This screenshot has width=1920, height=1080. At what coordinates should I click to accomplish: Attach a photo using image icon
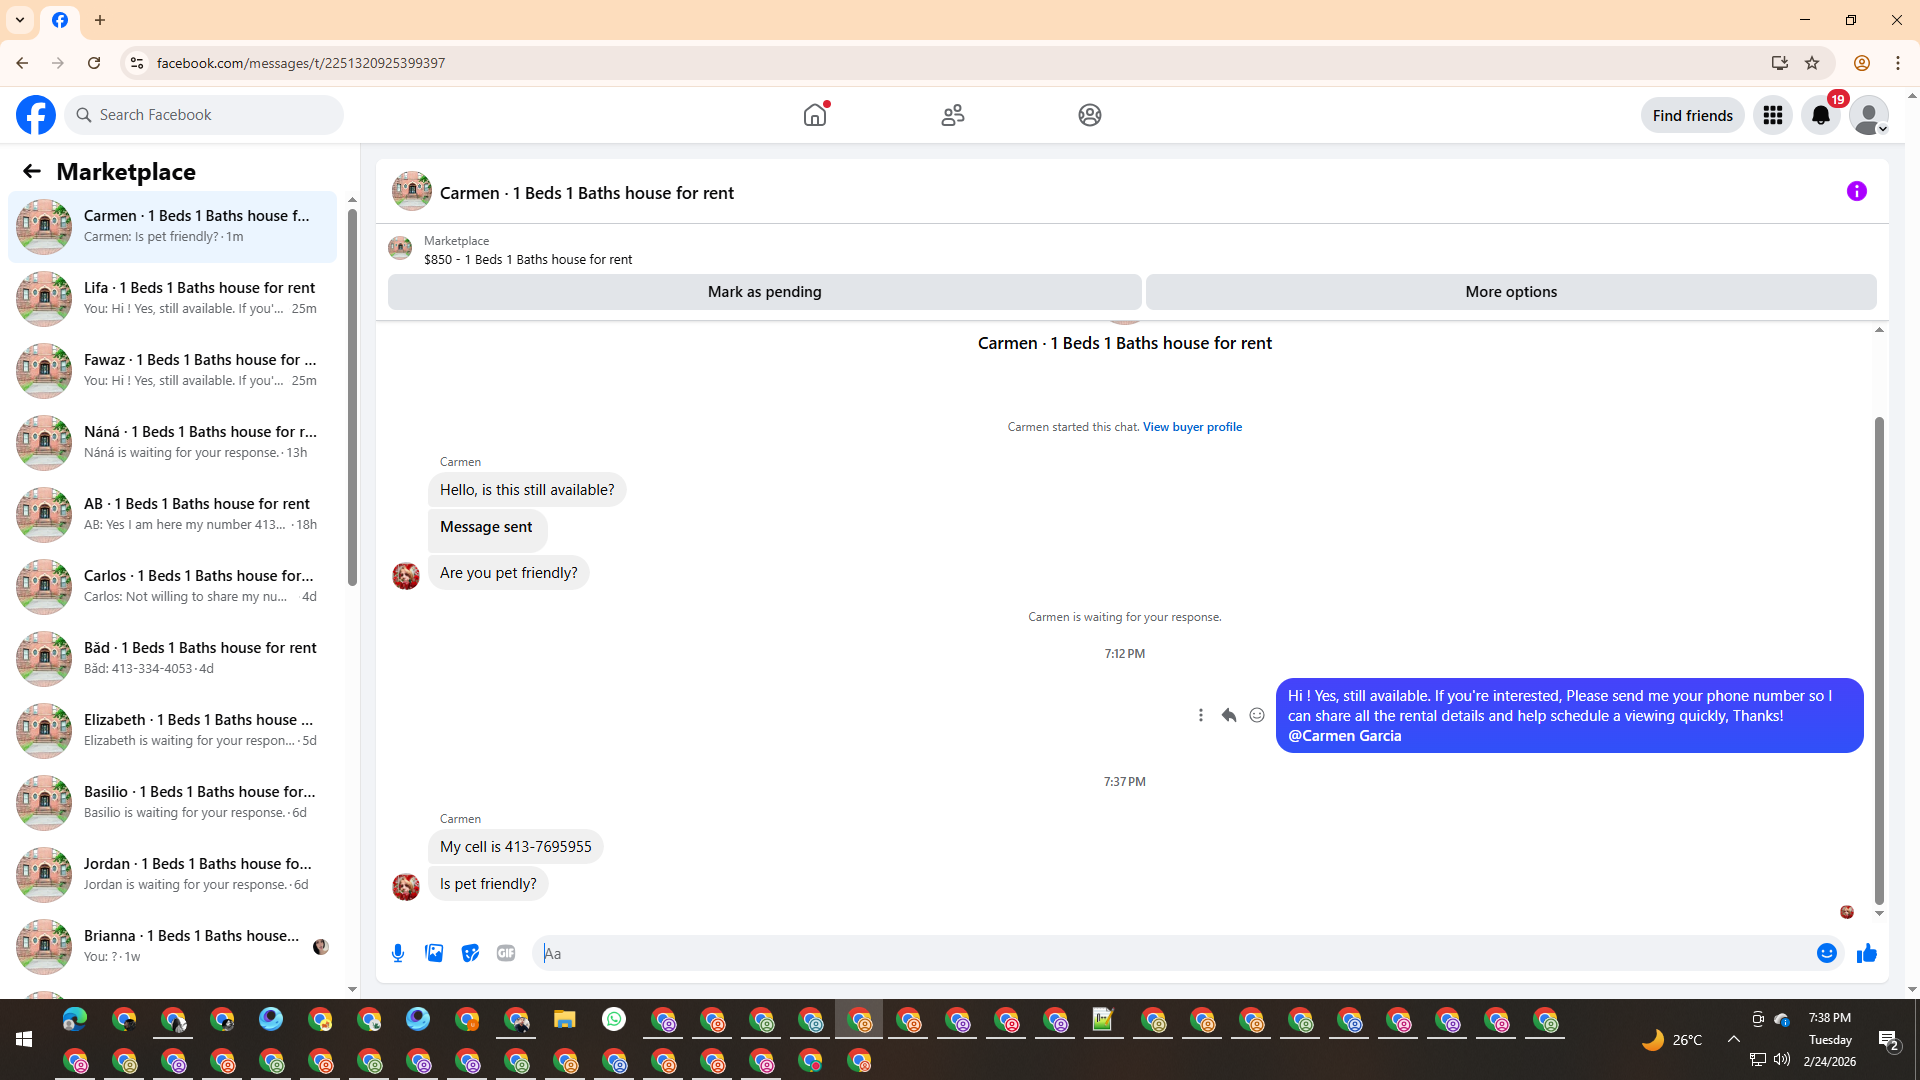434,953
